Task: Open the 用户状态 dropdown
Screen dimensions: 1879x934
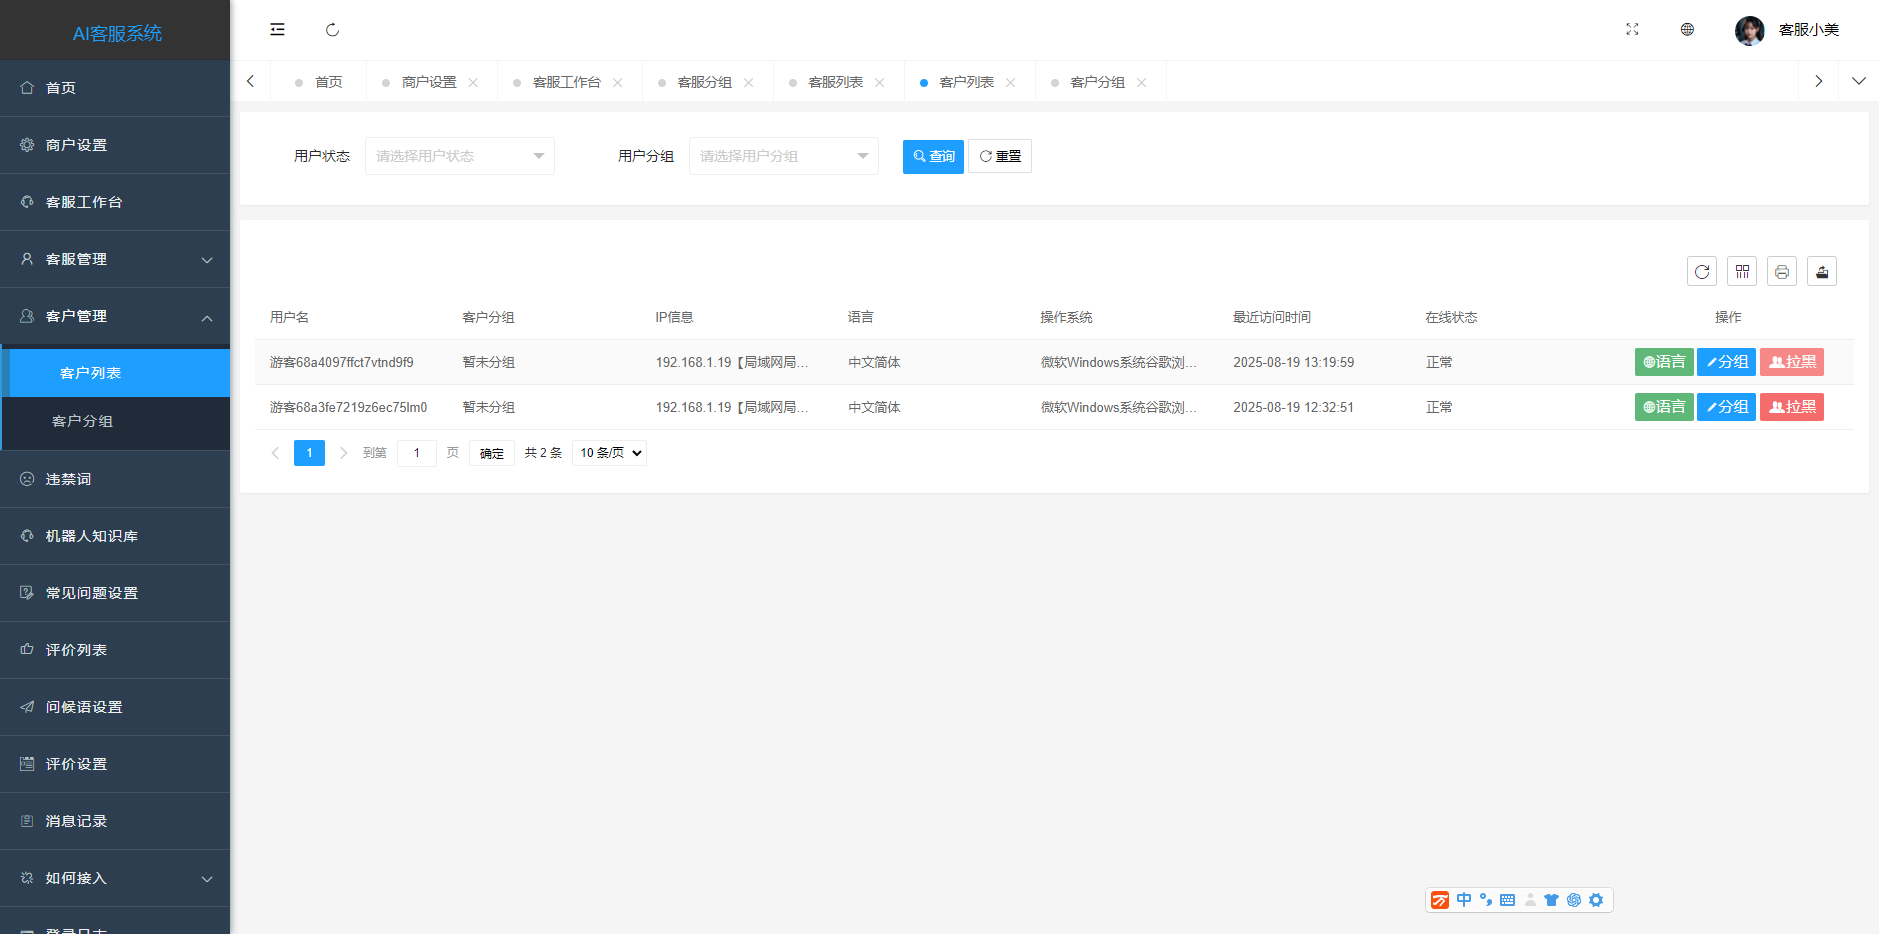Action: pyautogui.click(x=459, y=156)
